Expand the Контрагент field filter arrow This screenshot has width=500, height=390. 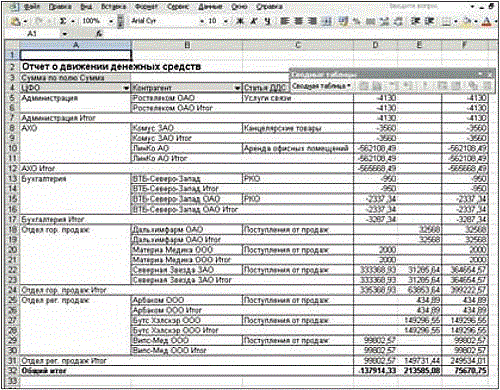point(237,88)
